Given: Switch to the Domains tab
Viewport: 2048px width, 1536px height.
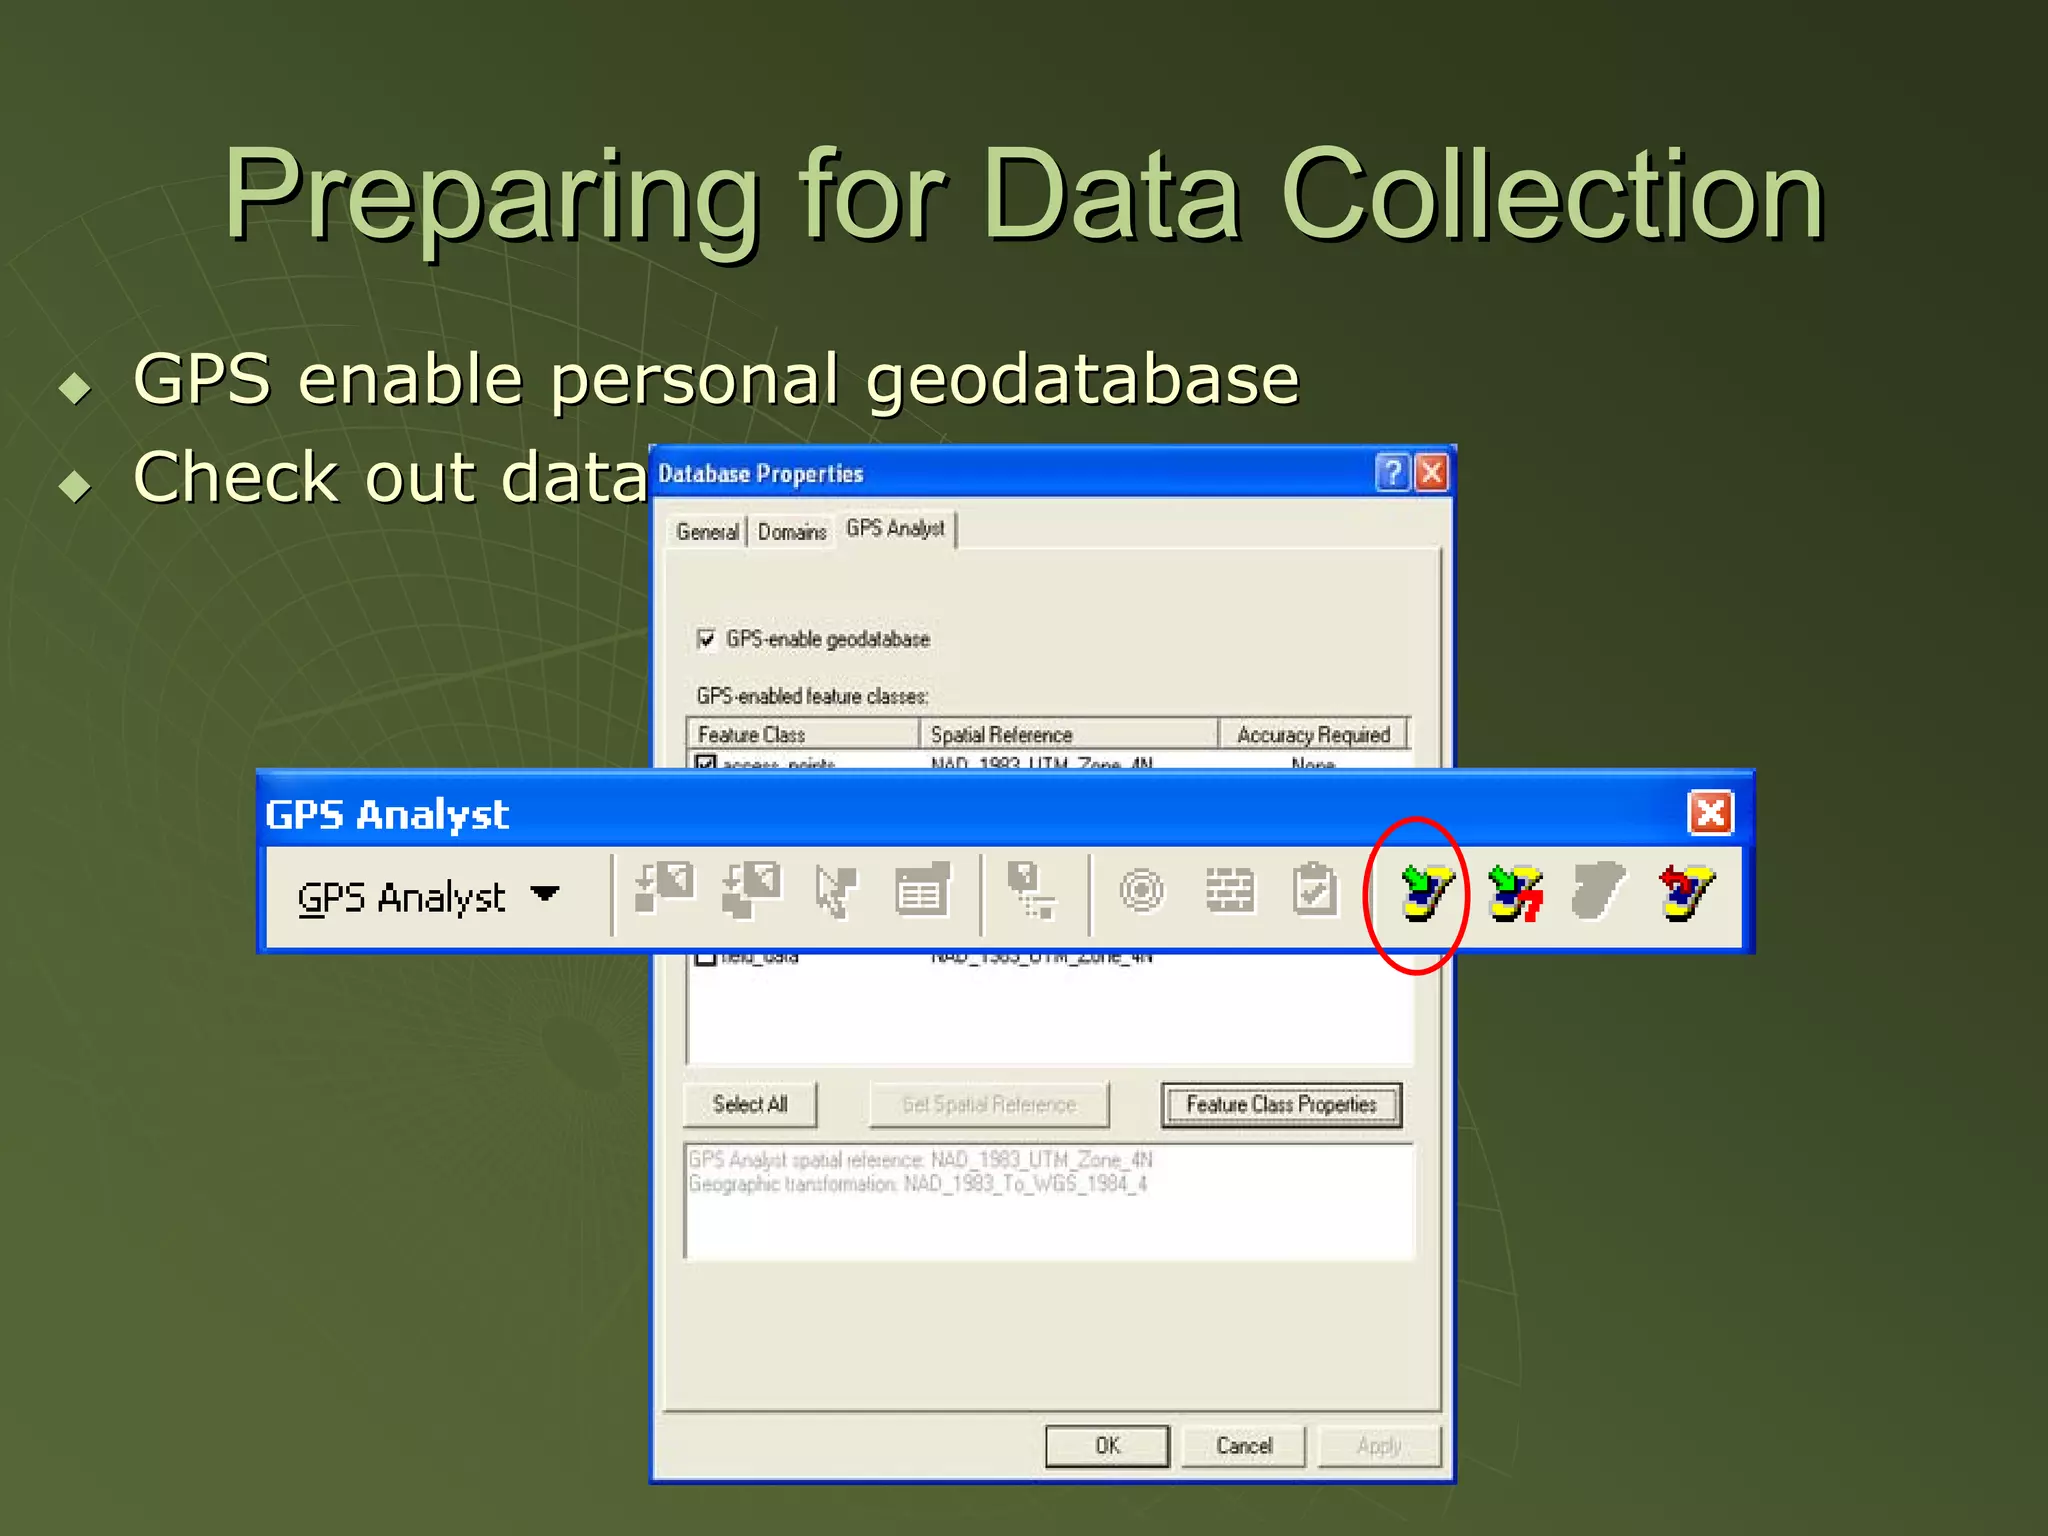Looking at the screenshot, I should (792, 531).
